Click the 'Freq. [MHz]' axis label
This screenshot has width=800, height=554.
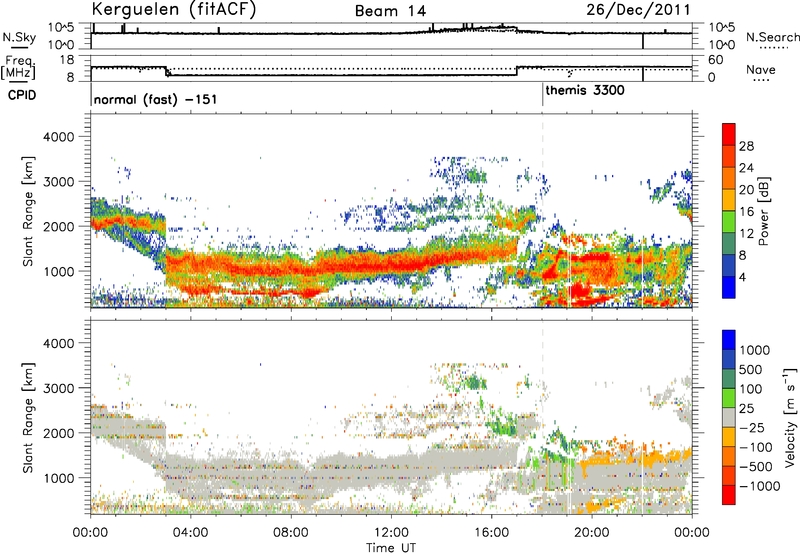click(18, 67)
